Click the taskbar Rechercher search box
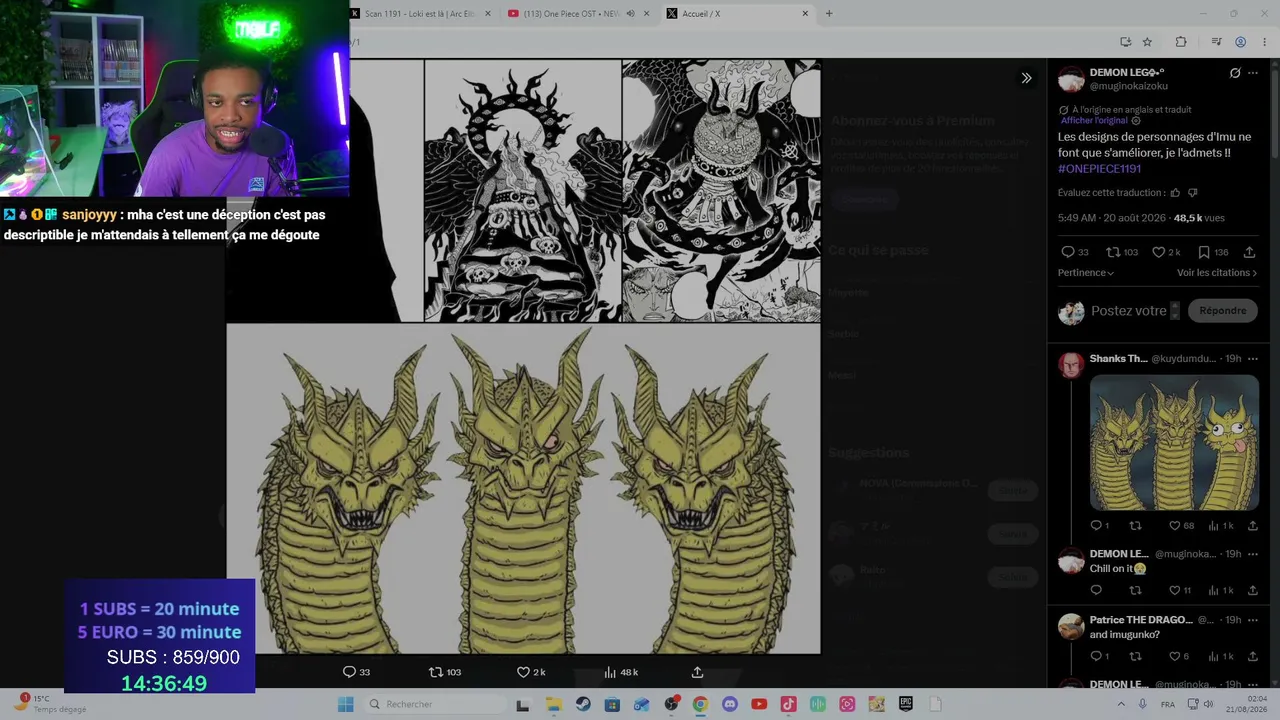 (x=434, y=704)
